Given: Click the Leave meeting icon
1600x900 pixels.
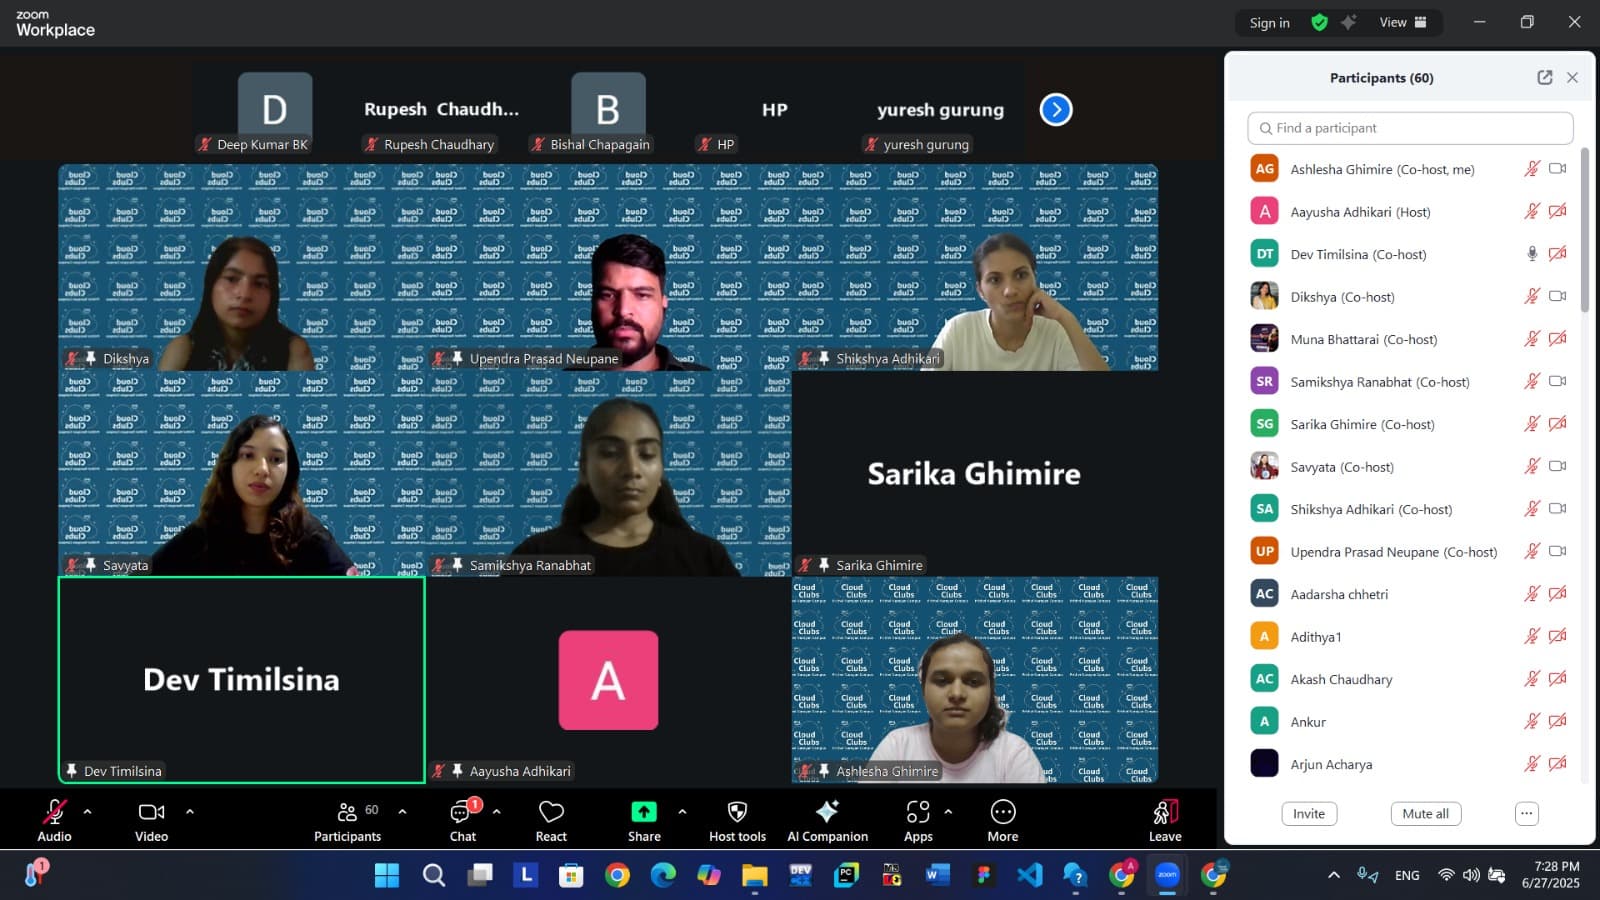Looking at the screenshot, I should click(x=1165, y=812).
